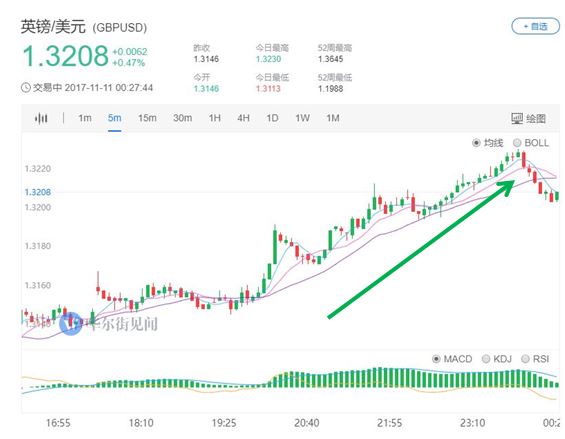Click the 1.3180 price axis label
This screenshot has width=565, height=439.
pyautogui.click(x=37, y=246)
